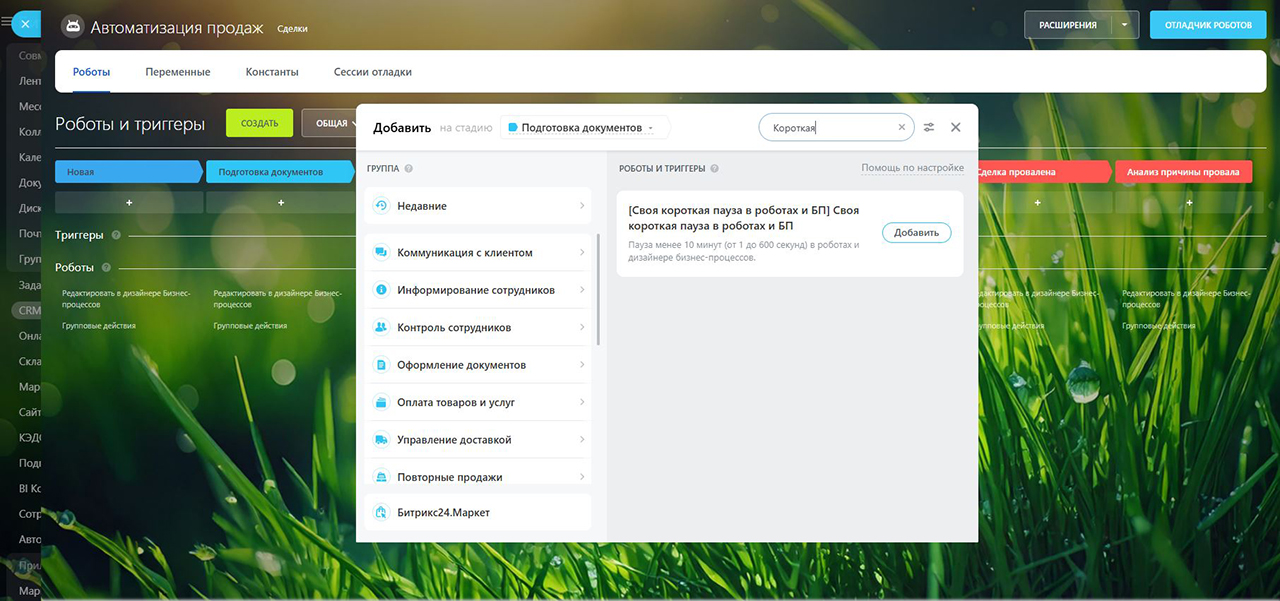This screenshot has width=1280, height=601.
Task: Open the filter settings icon beside search
Action: 929,128
